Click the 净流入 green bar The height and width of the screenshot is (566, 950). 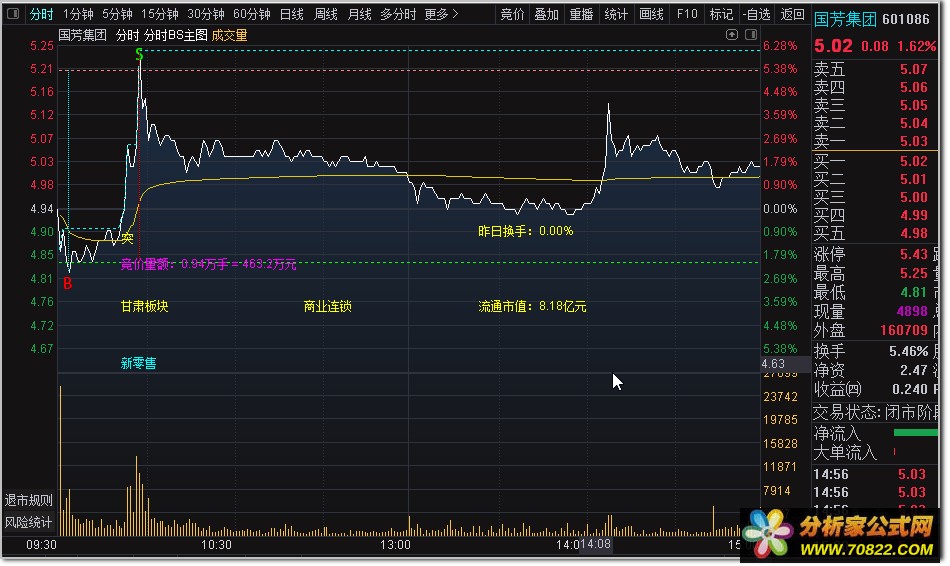[x=916, y=433]
